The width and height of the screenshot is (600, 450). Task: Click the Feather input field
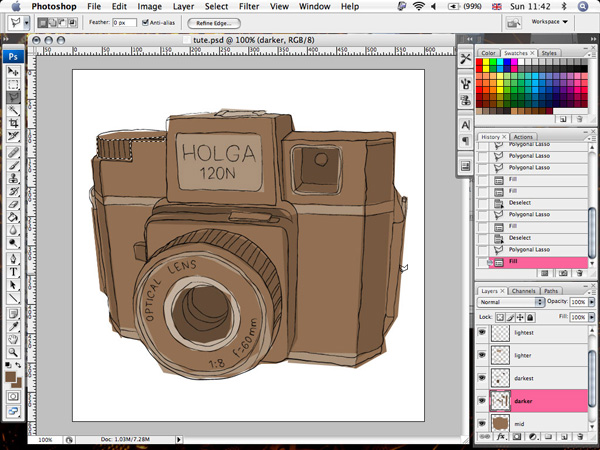(x=124, y=23)
